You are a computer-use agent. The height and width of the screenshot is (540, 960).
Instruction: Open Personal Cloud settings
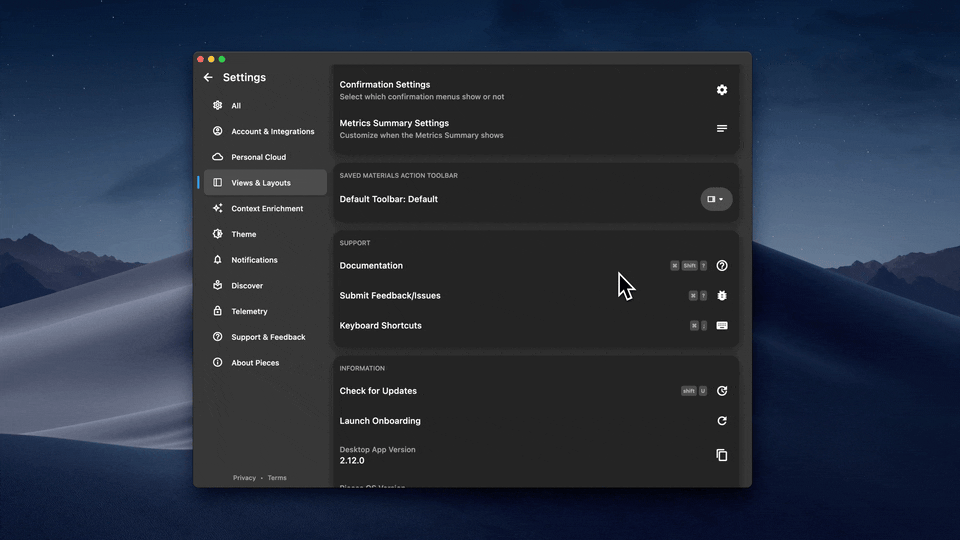coord(265,157)
